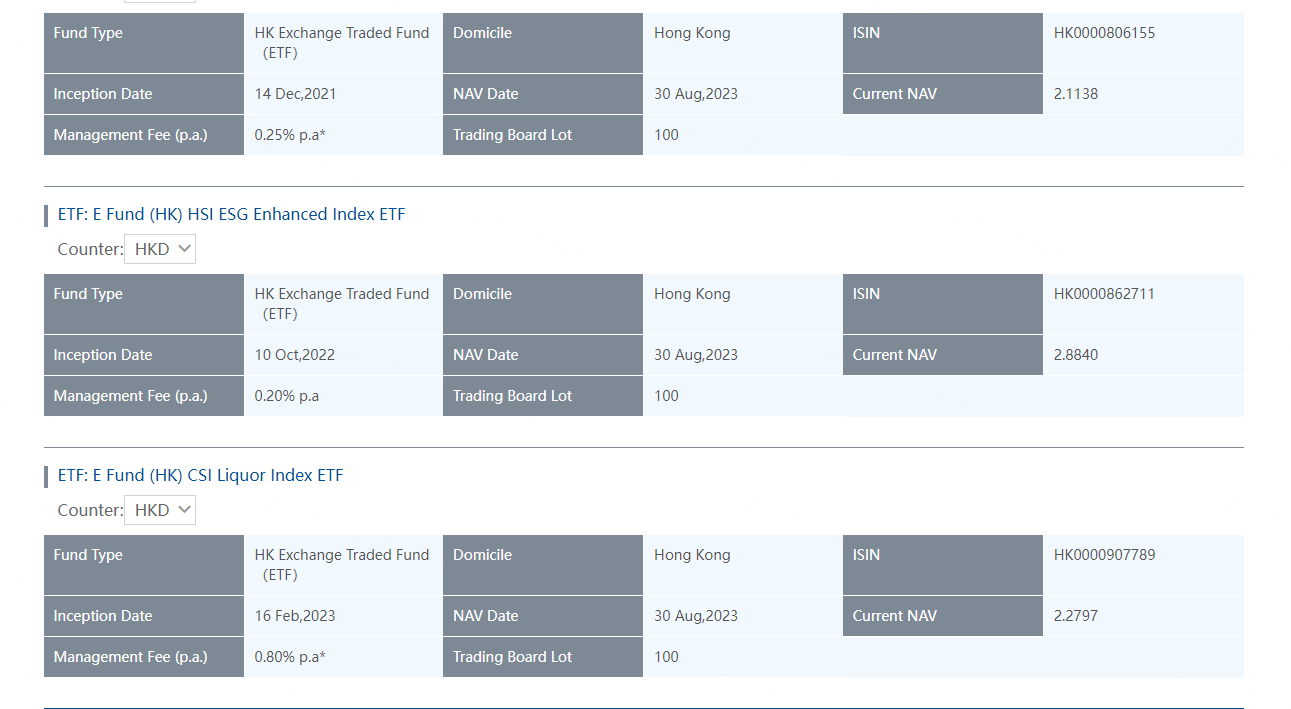Select ISIN HK0000907789 for the CSI Liquor ETF

(1102, 554)
